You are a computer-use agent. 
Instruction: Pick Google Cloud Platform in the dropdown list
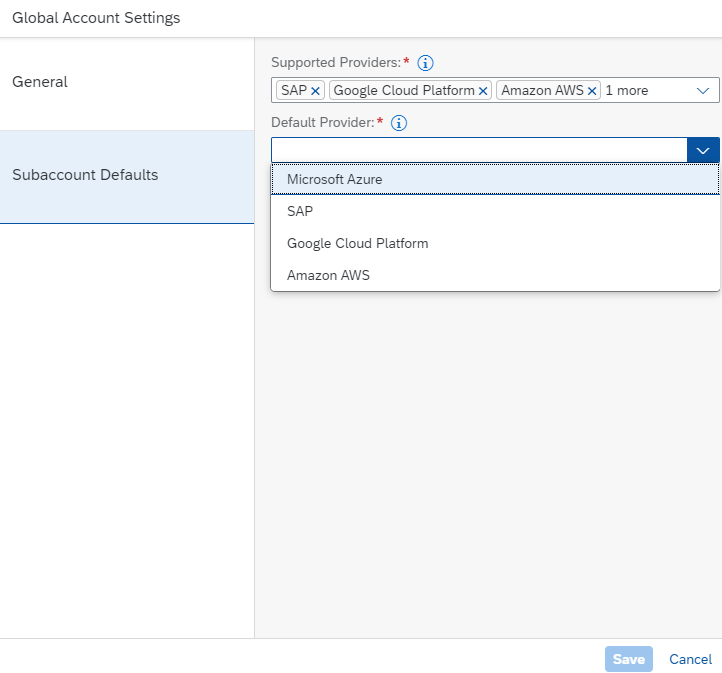[x=357, y=243]
